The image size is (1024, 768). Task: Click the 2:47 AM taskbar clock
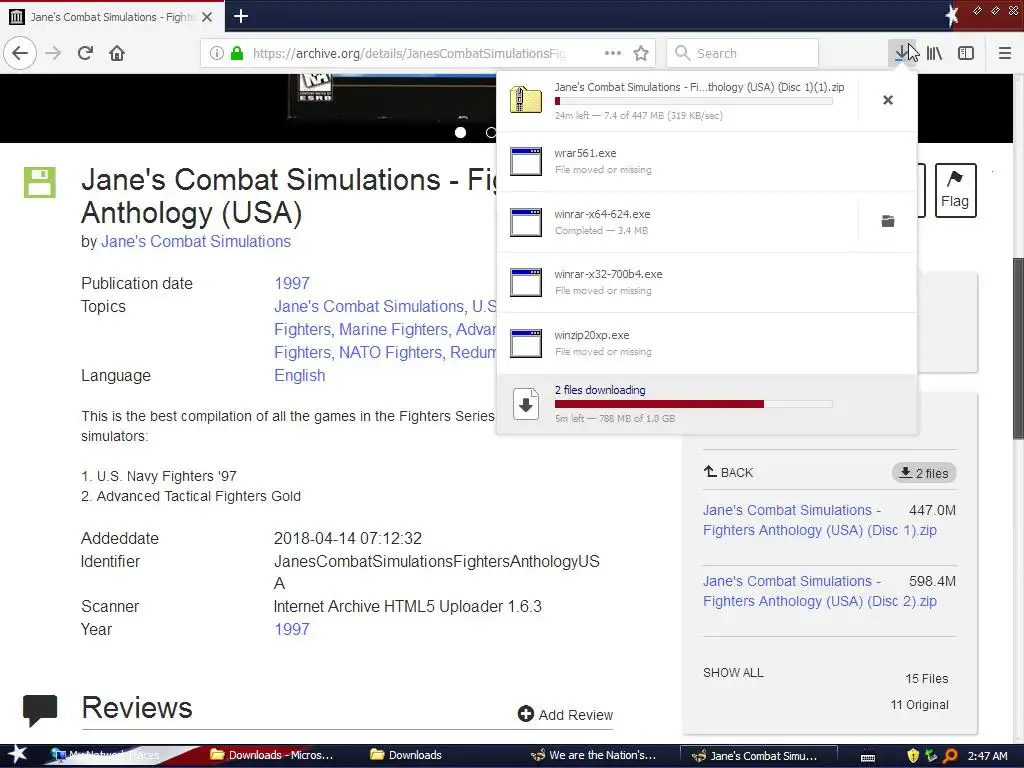[x=987, y=756]
